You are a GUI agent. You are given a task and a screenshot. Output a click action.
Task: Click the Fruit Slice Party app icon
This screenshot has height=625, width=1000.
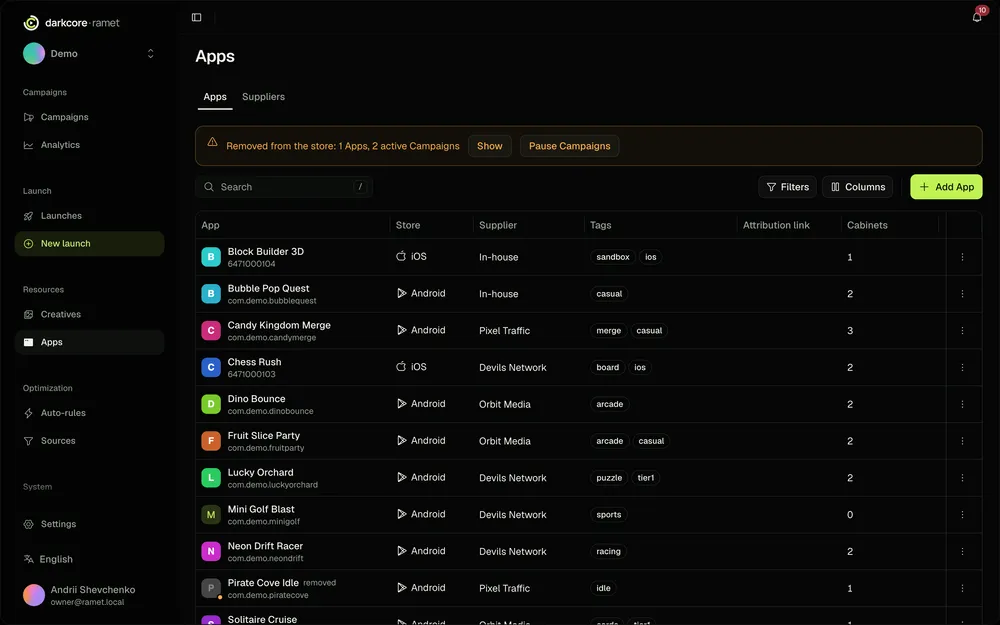(211, 441)
